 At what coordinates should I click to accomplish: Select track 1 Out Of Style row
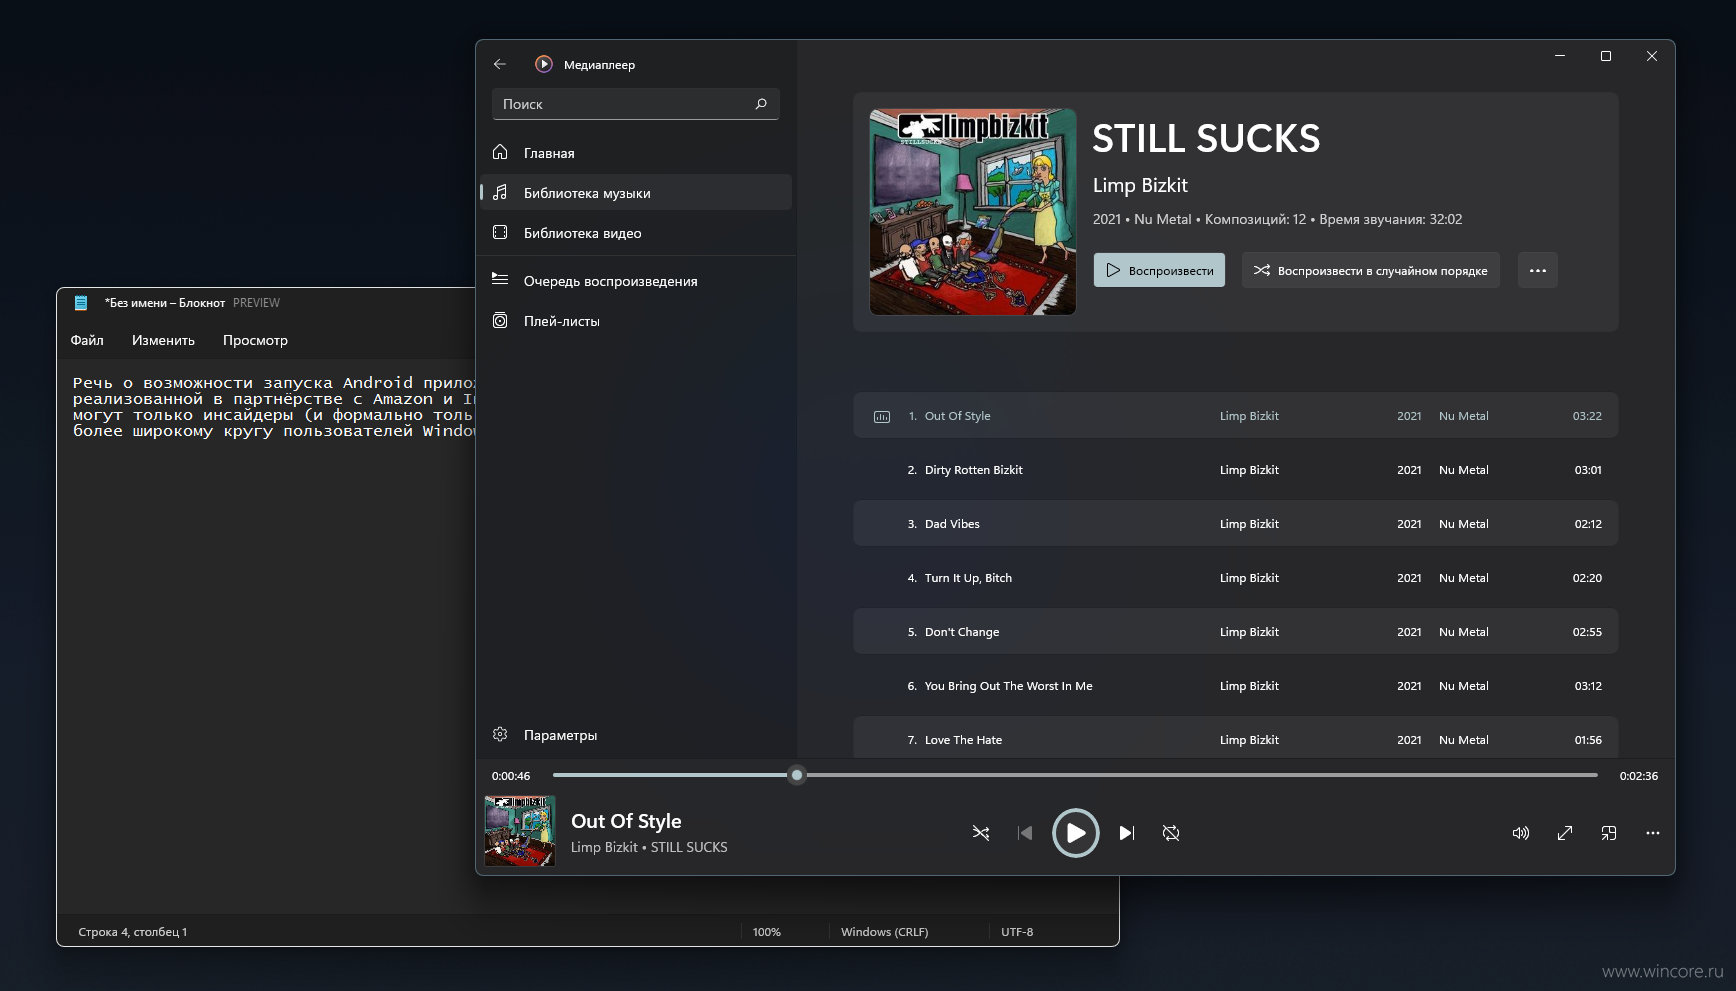1235,415
